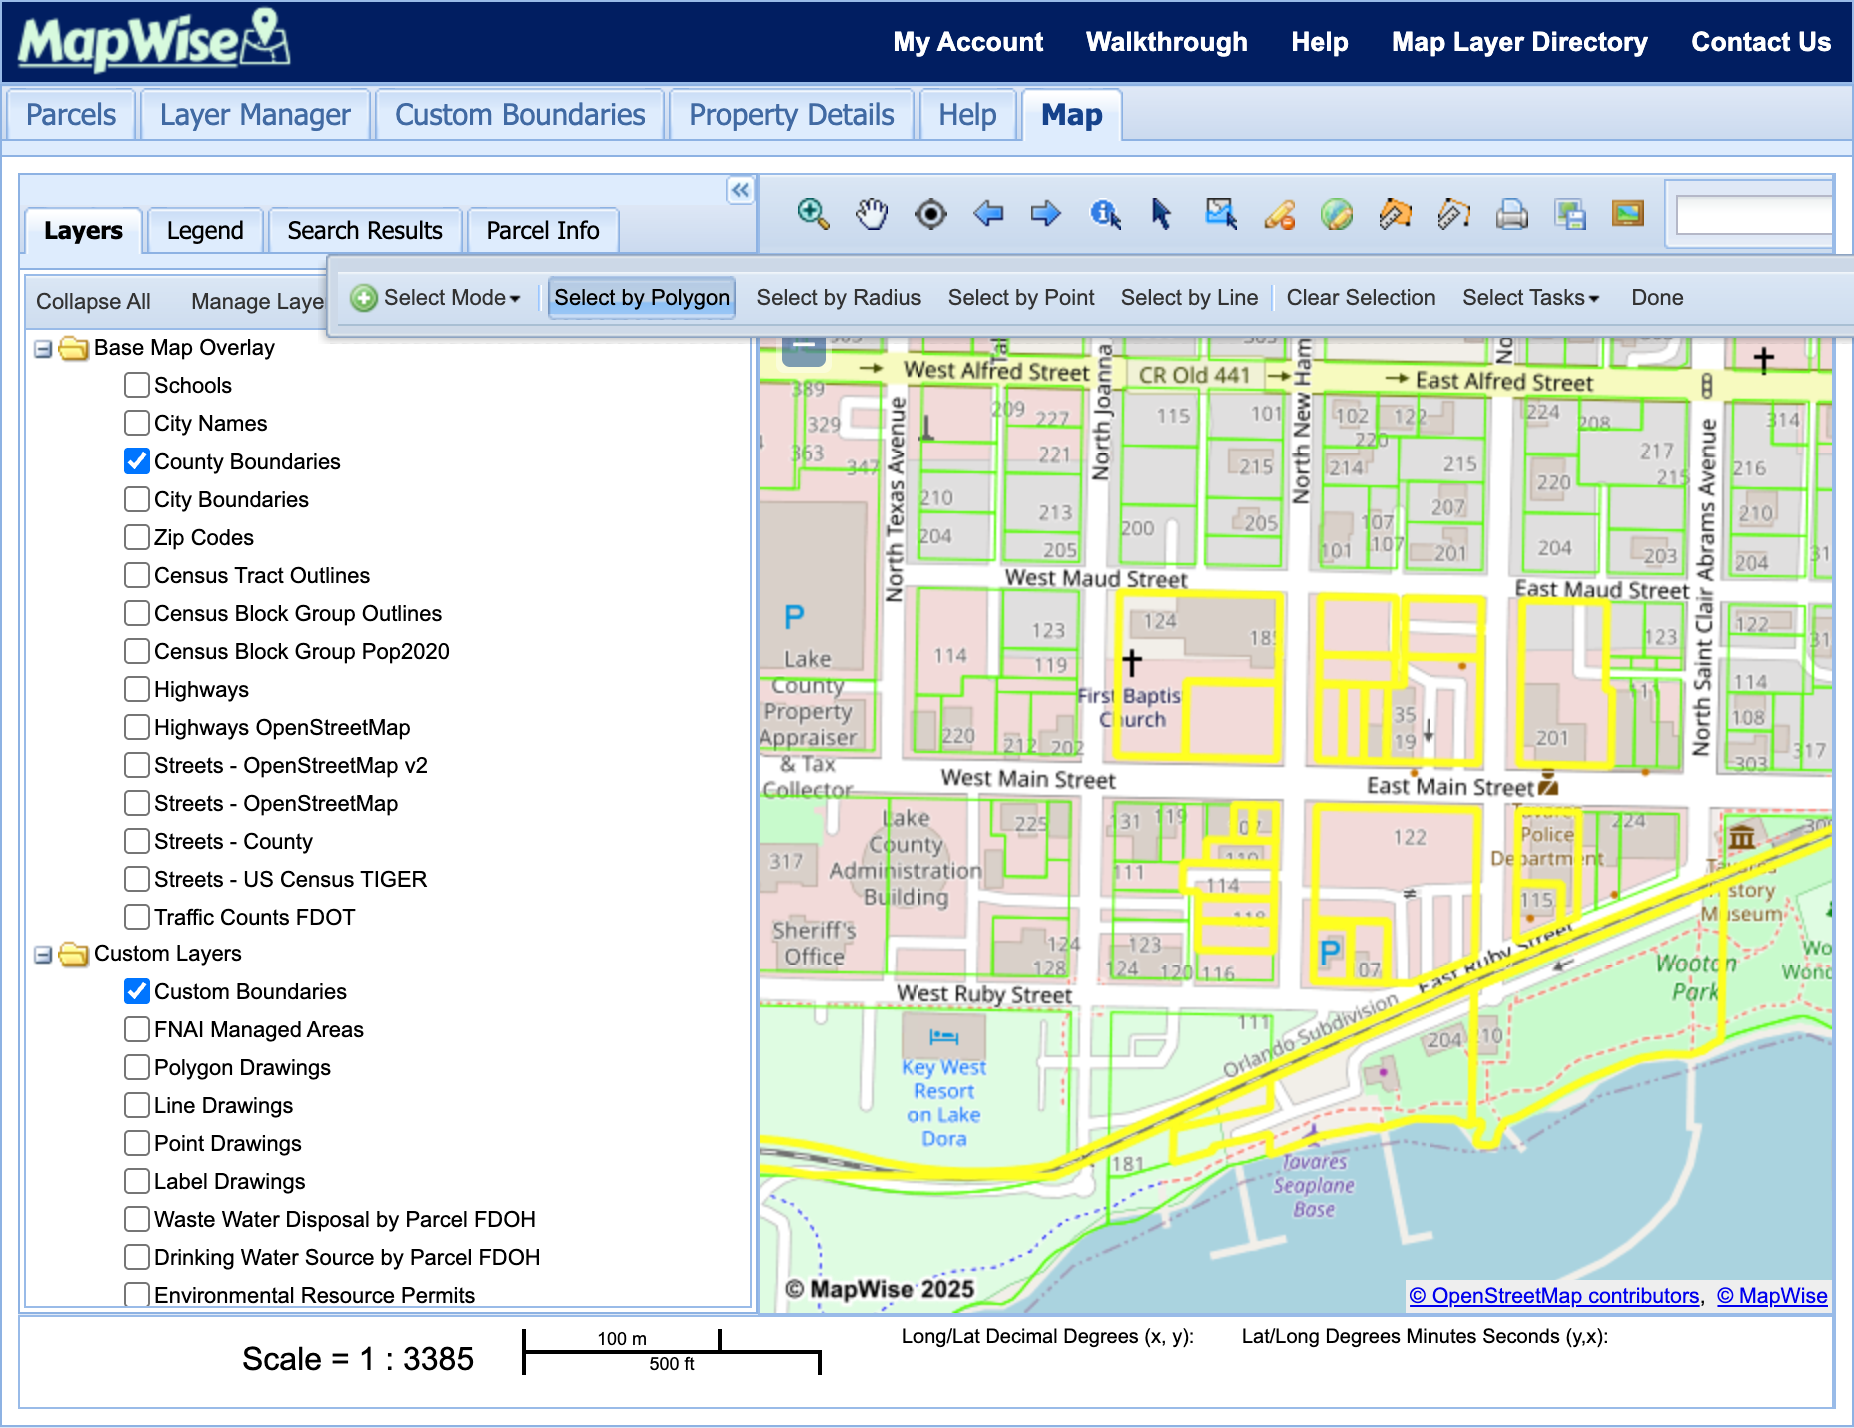This screenshot has height=1428, width=1854.
Task: Click the target locate icon
Action: [930, 213]
